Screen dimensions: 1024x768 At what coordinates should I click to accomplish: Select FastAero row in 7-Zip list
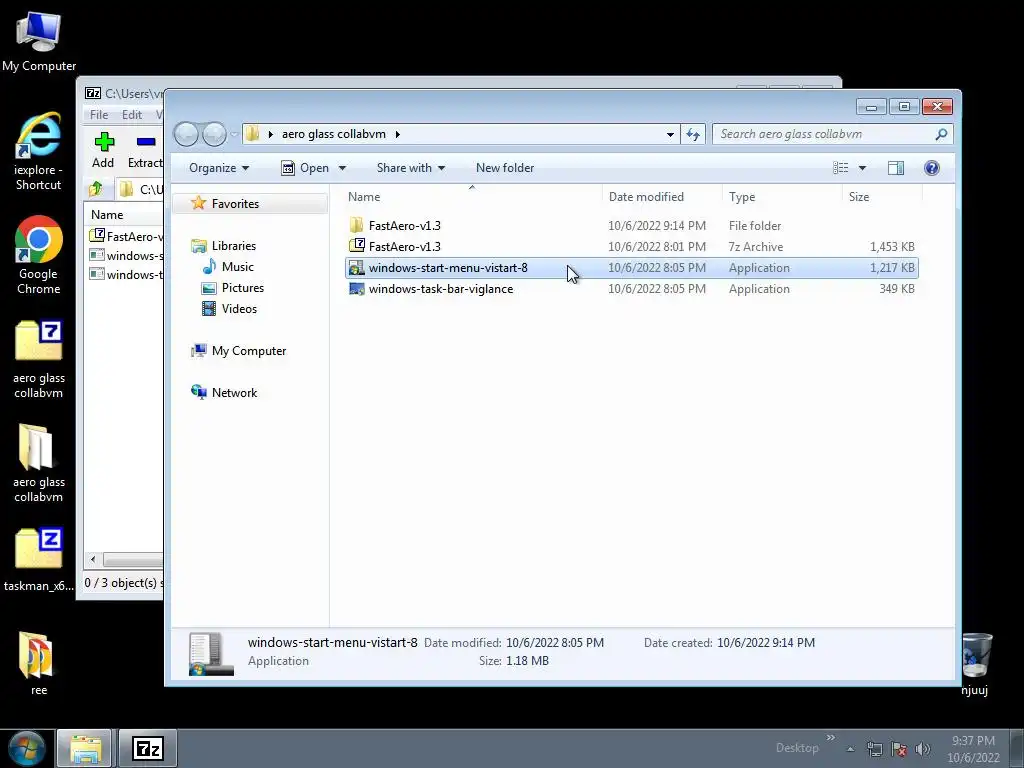(x=126, y=236)
